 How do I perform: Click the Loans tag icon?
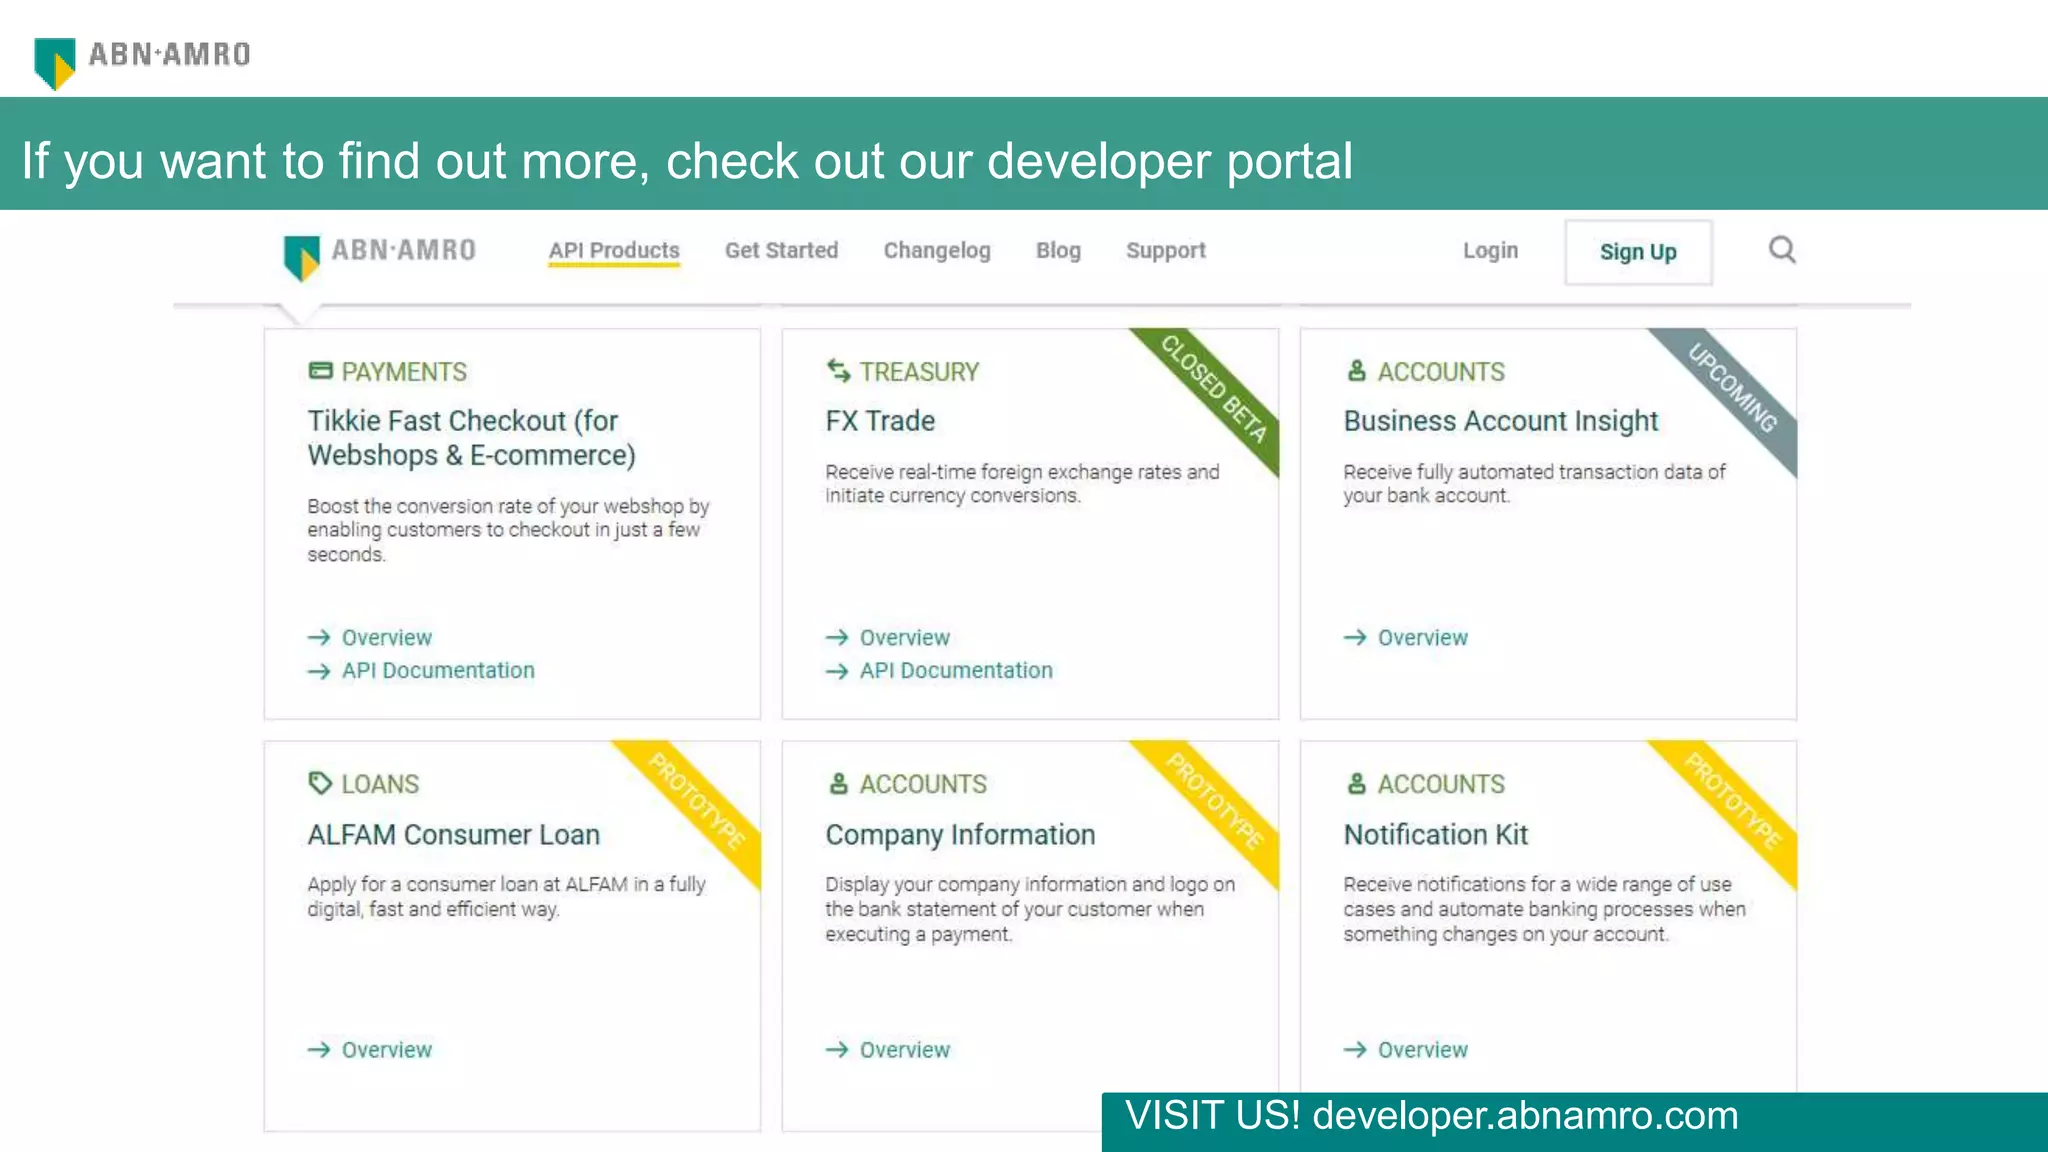click(320, 783)
